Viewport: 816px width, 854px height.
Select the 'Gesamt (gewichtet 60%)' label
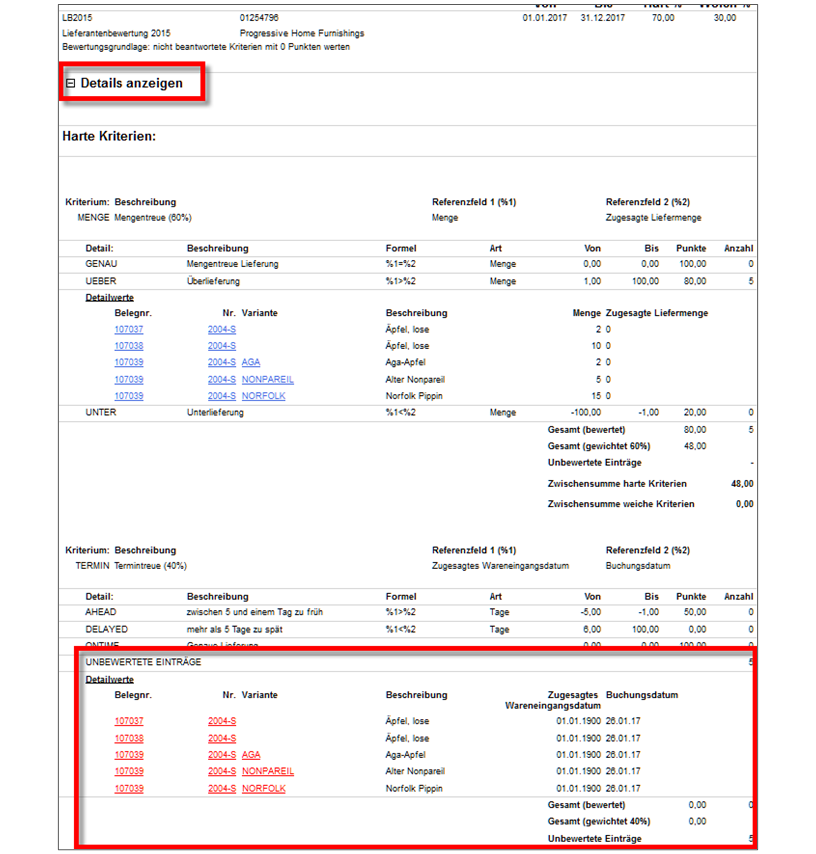tap(599, 446)
